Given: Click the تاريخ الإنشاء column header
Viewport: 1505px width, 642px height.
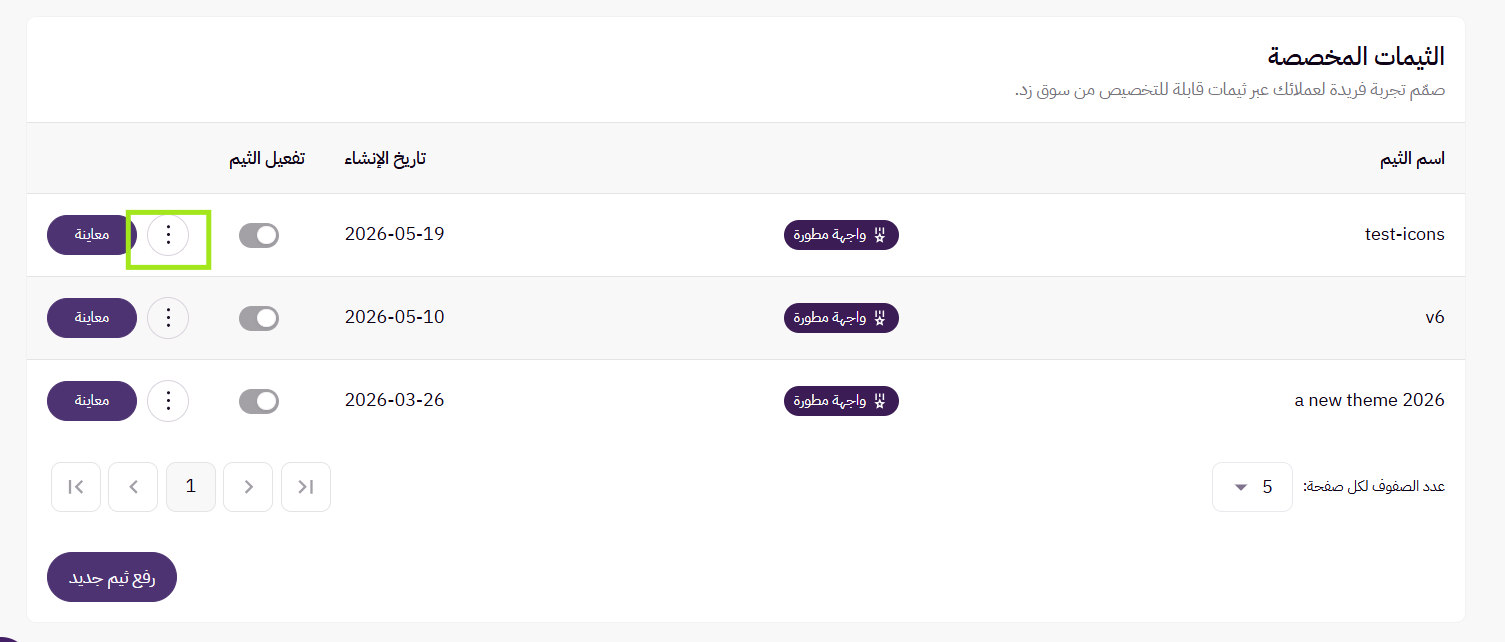Looking at the screenshot, I should [x=385, y=159].
